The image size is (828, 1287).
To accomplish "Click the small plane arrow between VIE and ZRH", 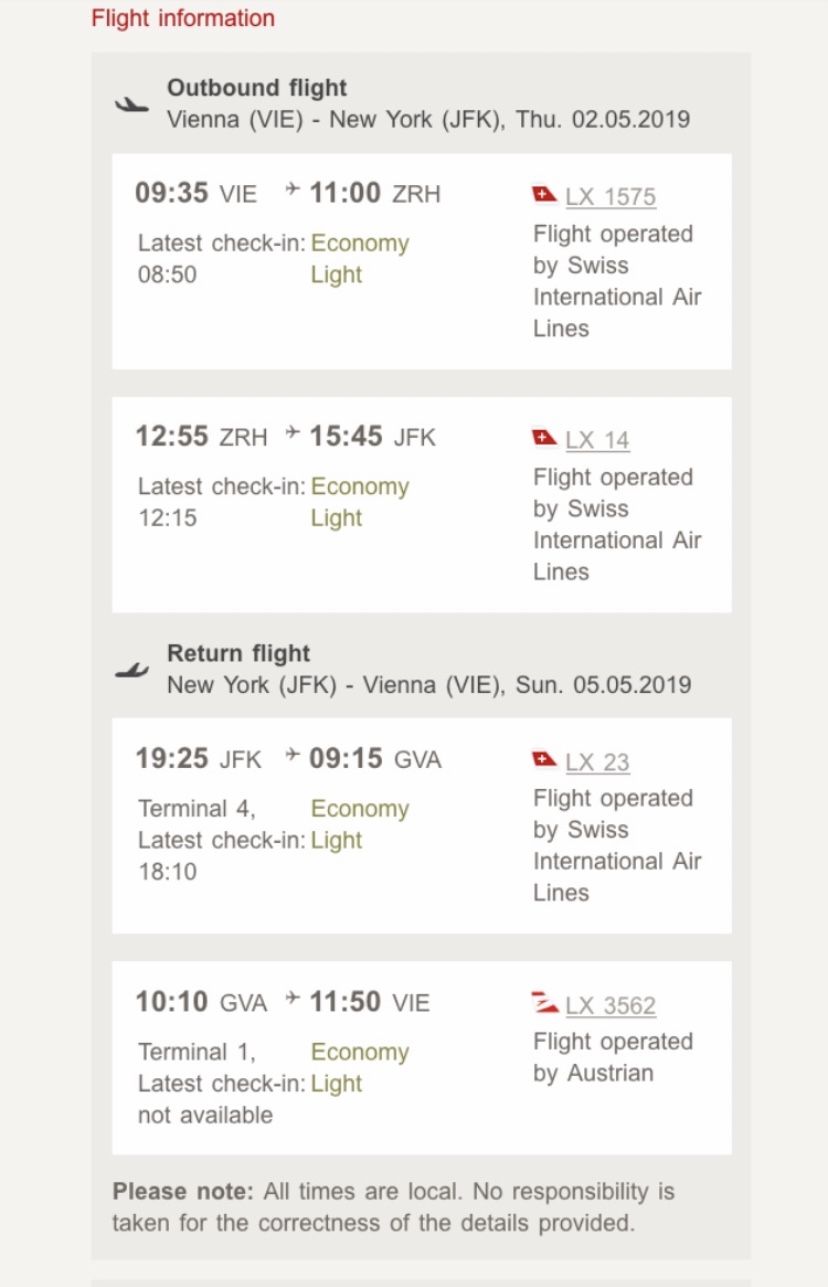I will tap(293, 189).
